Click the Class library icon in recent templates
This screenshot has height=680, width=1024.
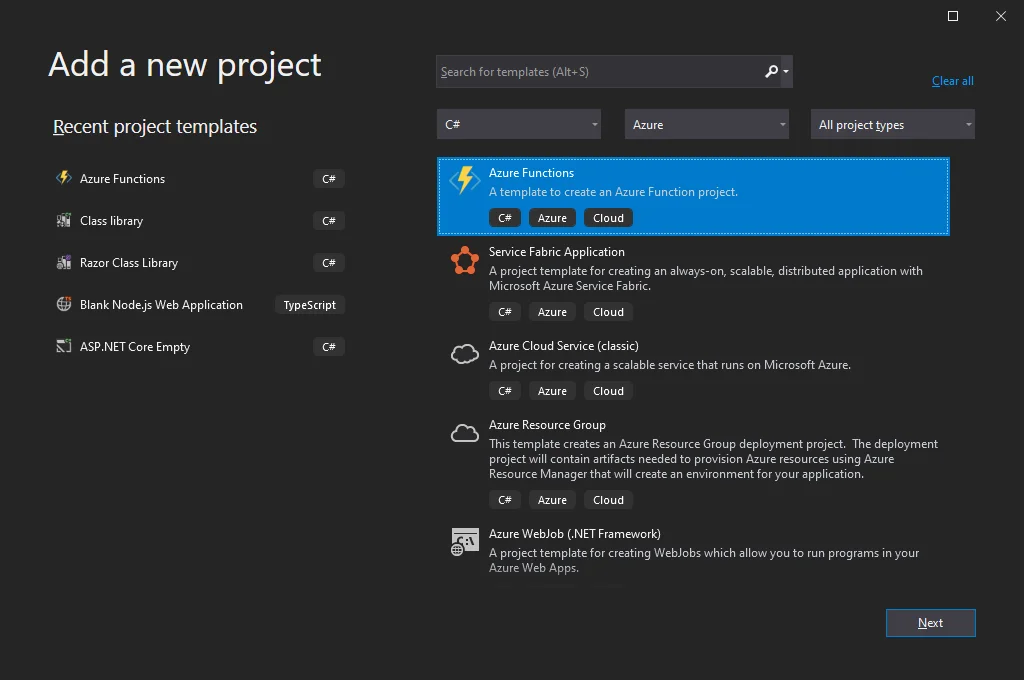64,220
